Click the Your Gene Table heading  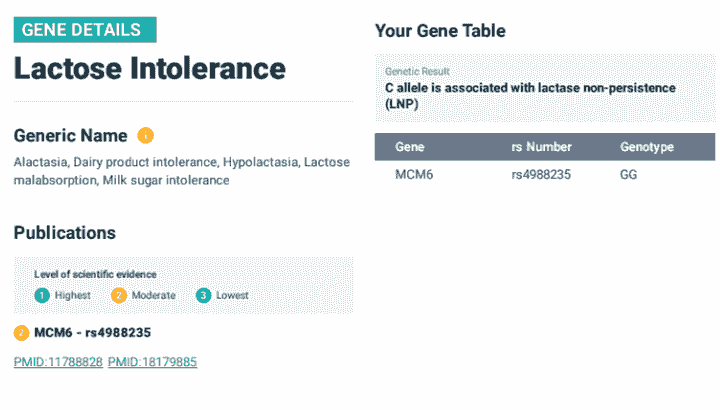440,31
